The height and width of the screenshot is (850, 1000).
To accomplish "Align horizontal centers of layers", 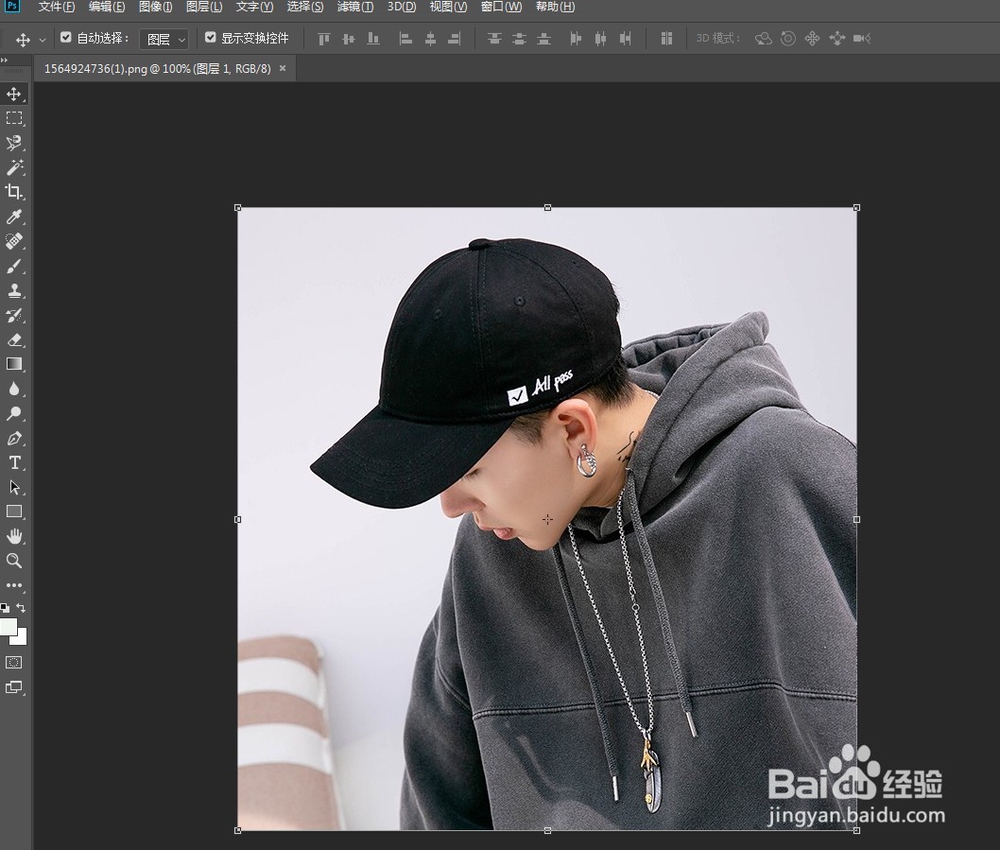I will coord(430,39).
